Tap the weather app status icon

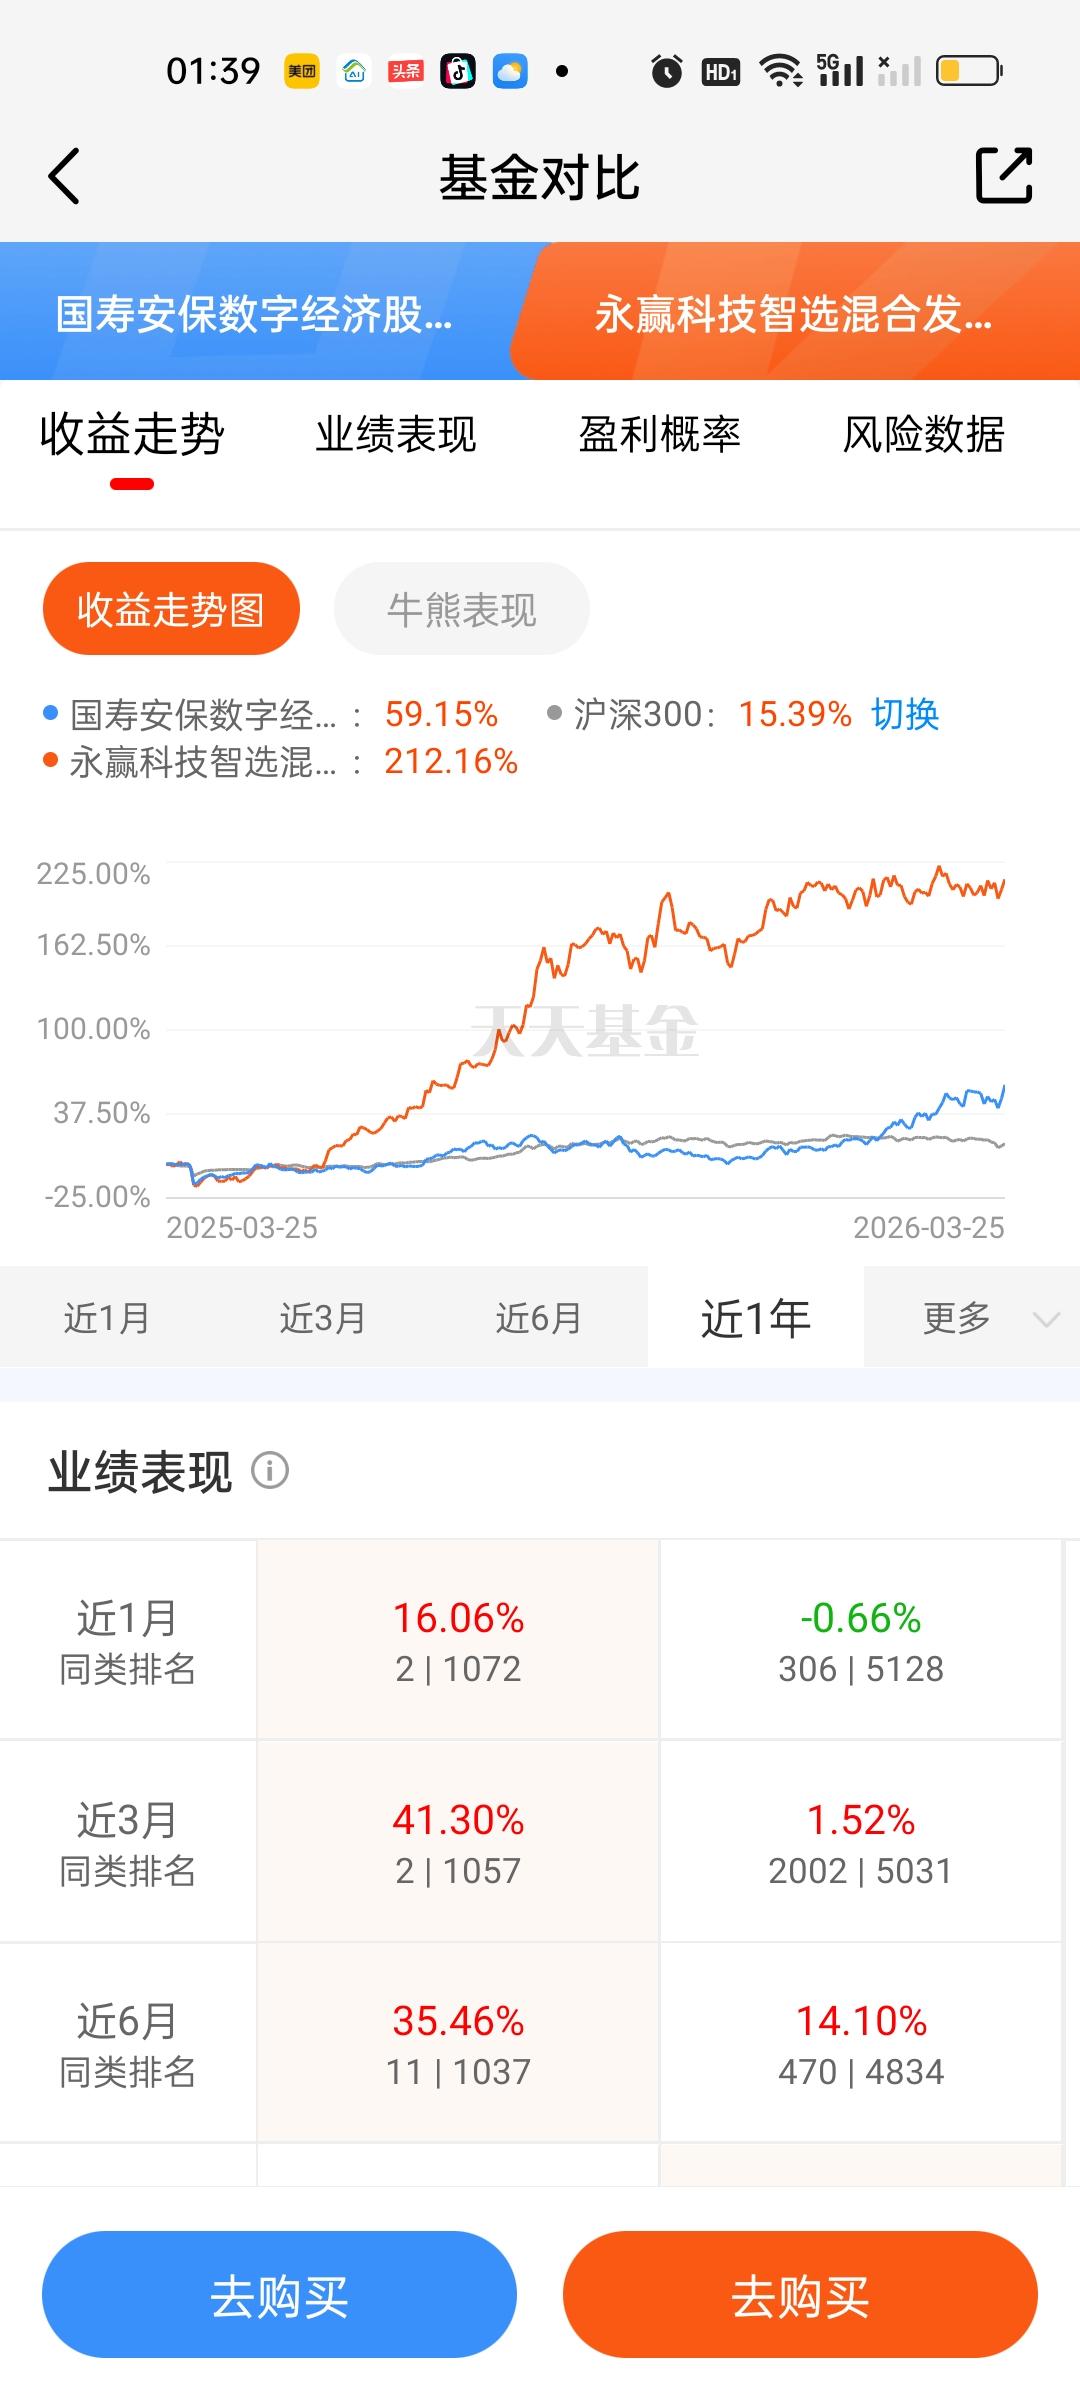510,71
